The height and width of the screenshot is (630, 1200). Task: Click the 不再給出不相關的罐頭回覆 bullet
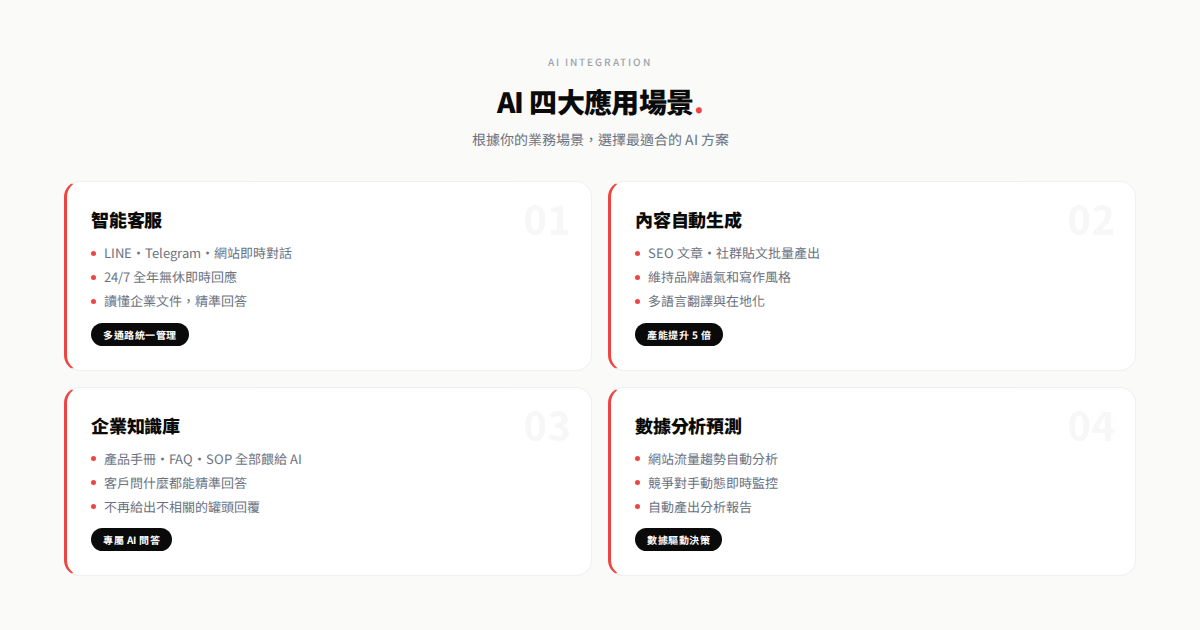[x=182, y=507]
